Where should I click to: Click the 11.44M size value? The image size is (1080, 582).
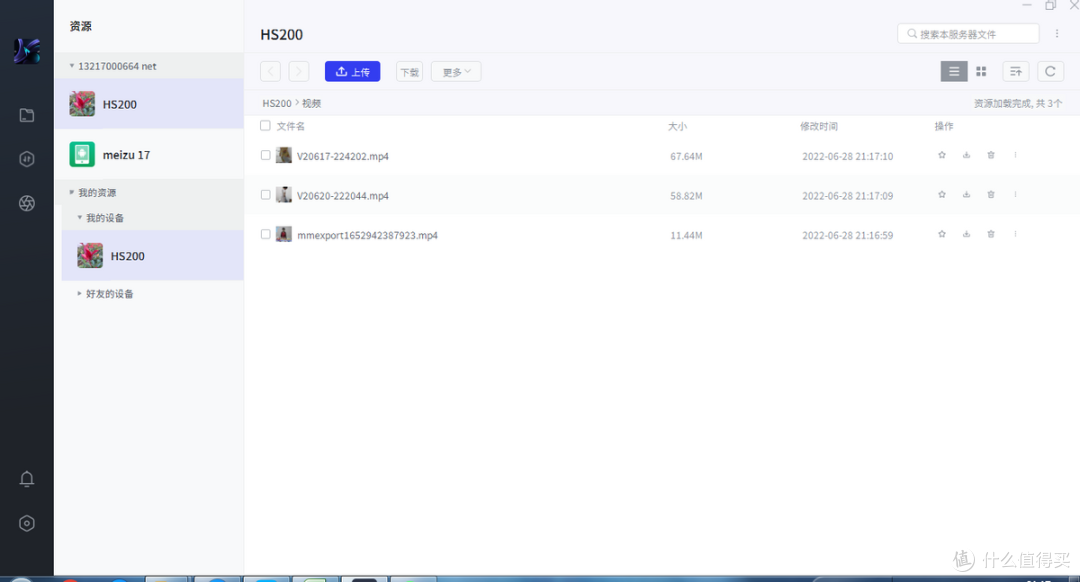[686, 235]
